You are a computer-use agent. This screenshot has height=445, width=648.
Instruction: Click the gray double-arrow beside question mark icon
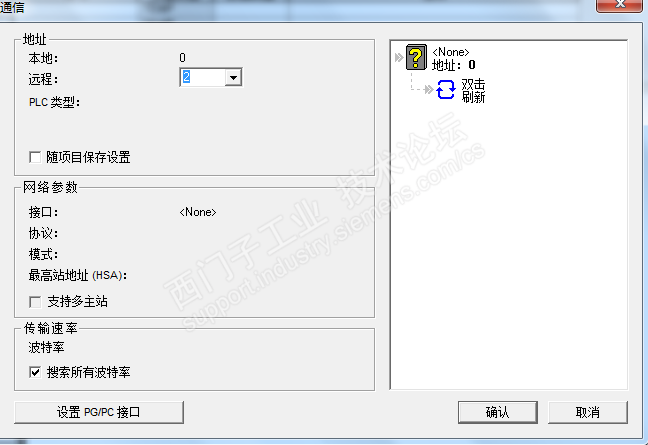coord(399,57)
